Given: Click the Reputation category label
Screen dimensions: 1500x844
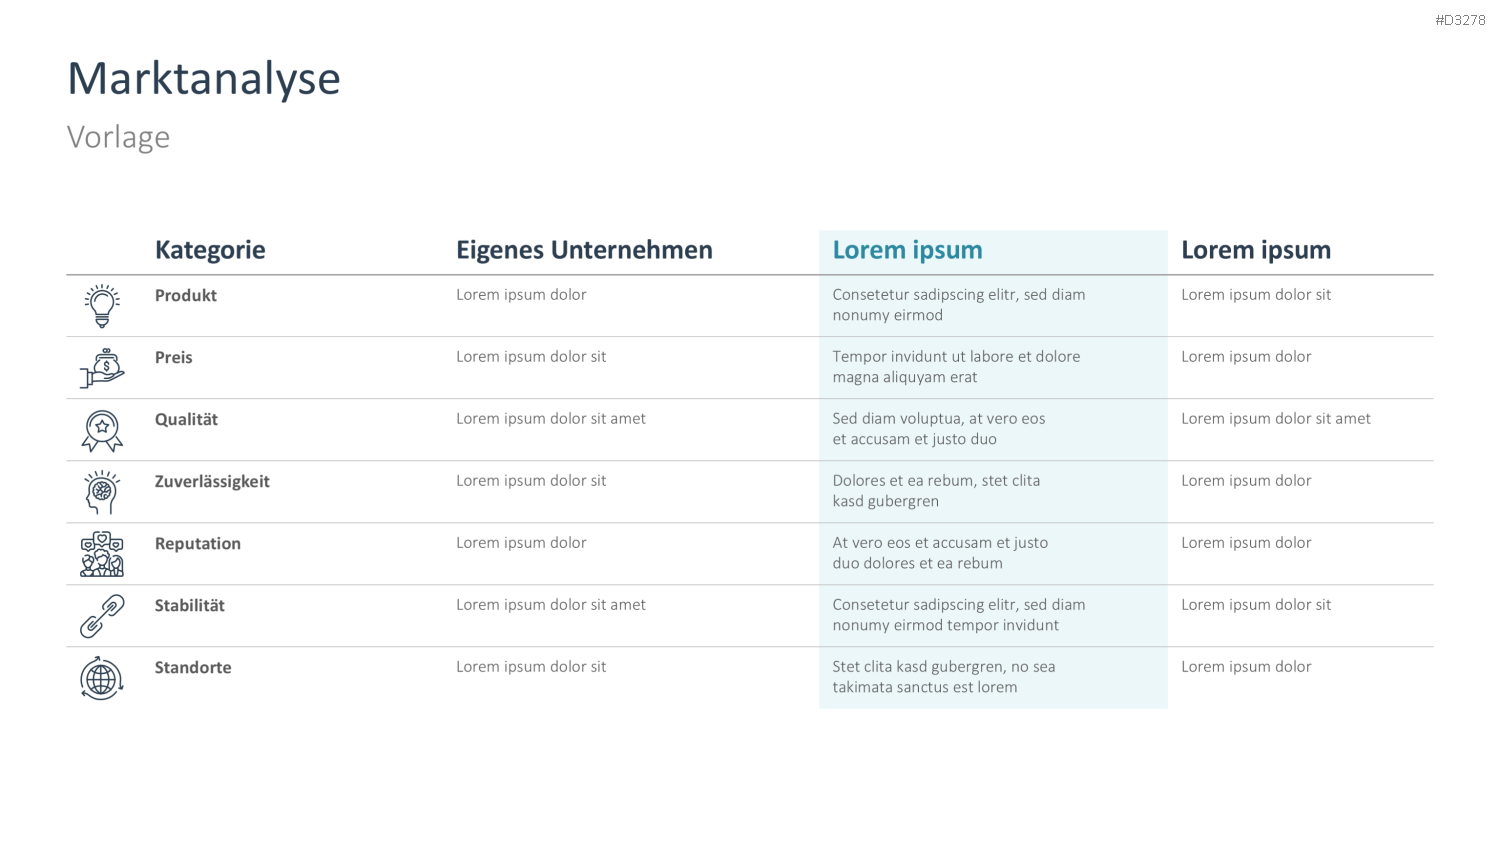Looking at the screenshot, I should tap(198, 544).
